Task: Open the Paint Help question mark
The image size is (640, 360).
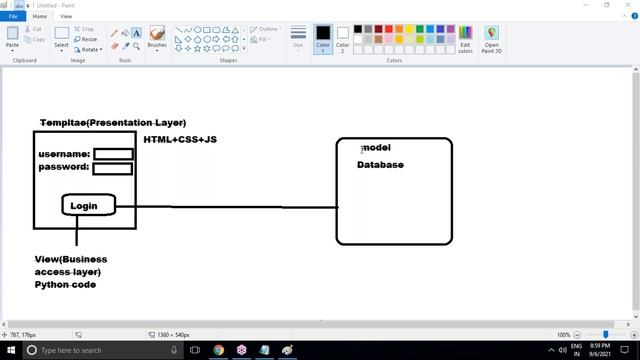Action: (635, 16)
